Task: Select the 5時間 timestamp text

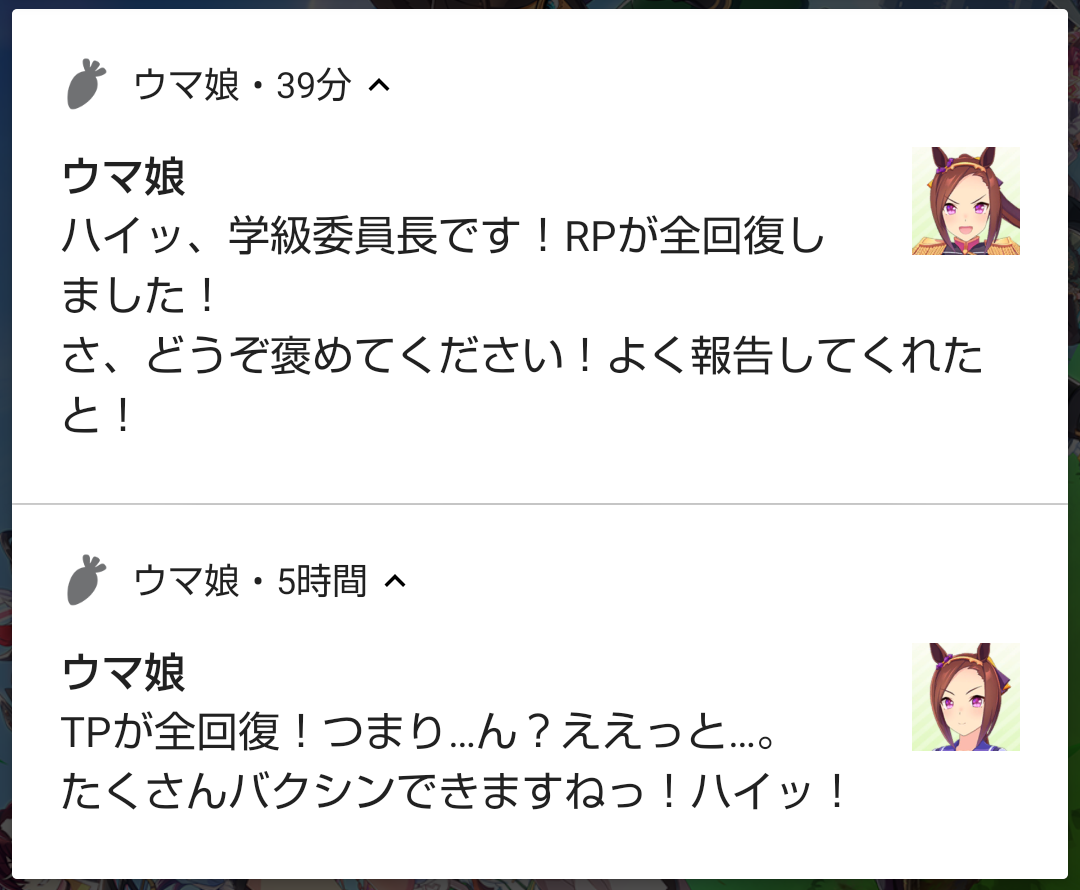Action: click(x=322, y=581)
